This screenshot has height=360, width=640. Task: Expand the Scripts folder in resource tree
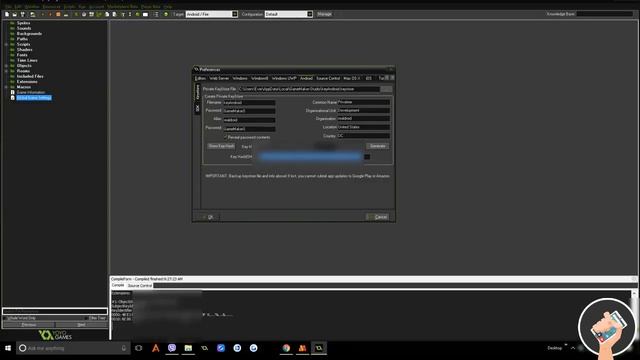[6, 44]
